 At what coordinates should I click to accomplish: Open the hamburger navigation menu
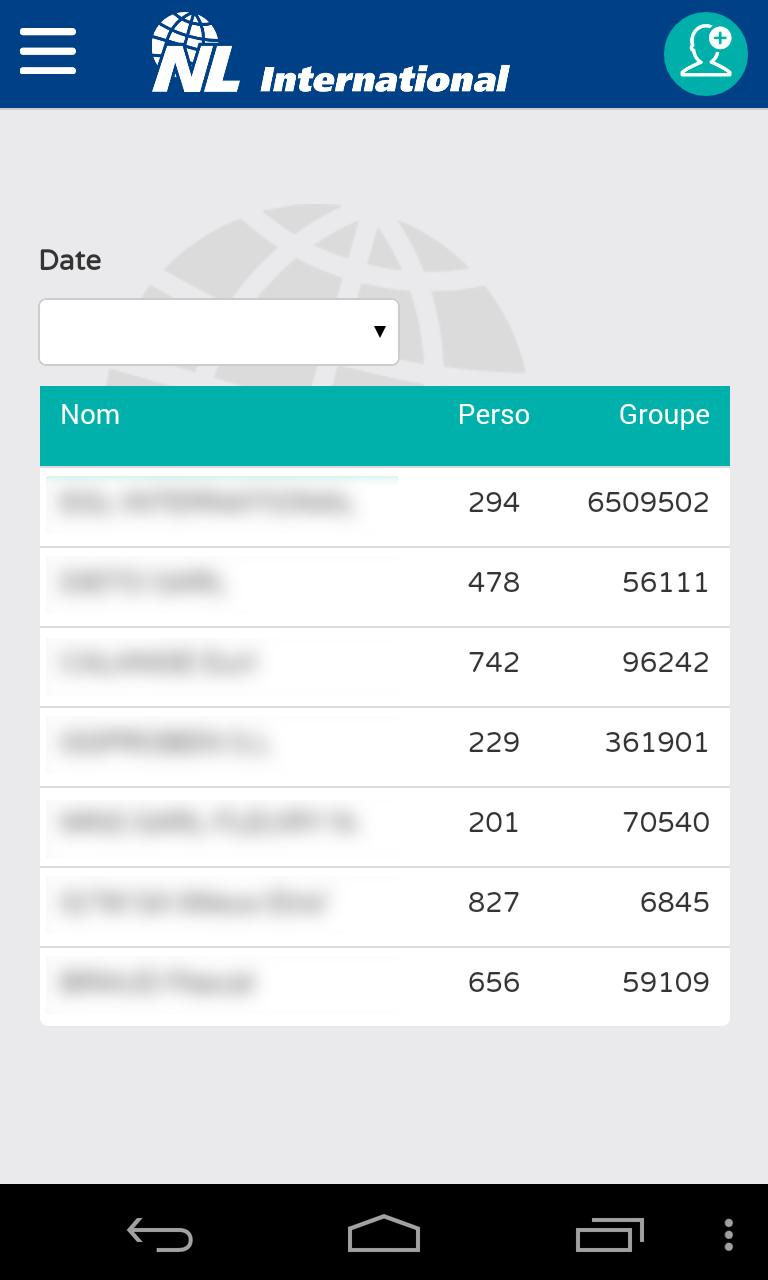pos(48,51)
